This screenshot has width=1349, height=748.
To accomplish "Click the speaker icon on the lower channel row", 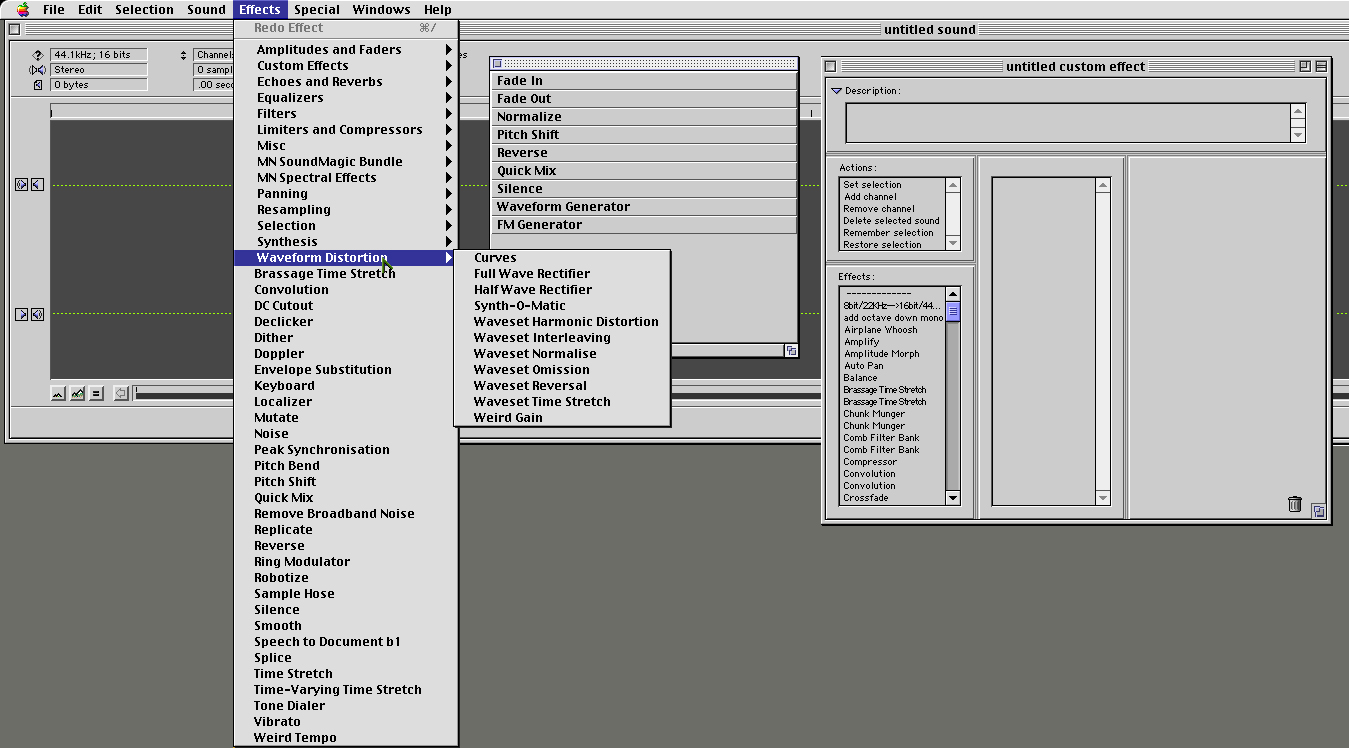I will (x=37, y=314).
